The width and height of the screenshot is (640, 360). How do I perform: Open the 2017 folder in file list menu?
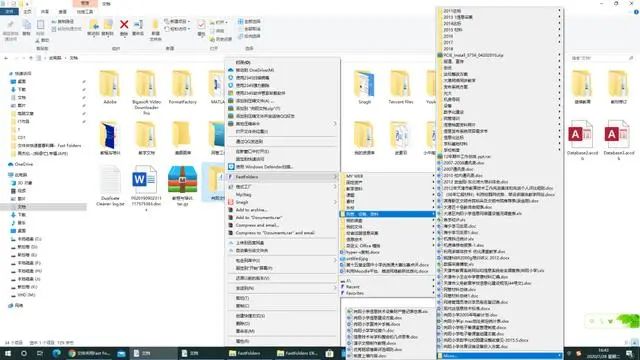[x=500, y=42]
